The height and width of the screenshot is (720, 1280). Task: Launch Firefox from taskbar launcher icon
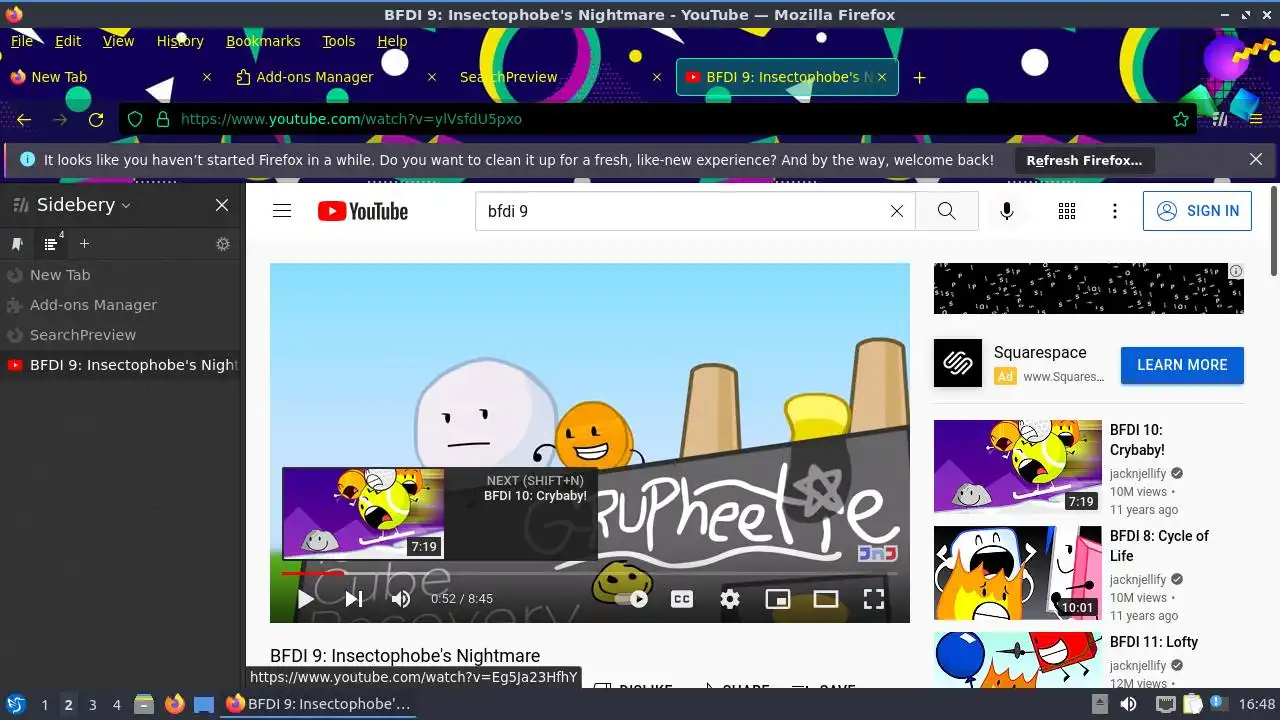[174, 704]
